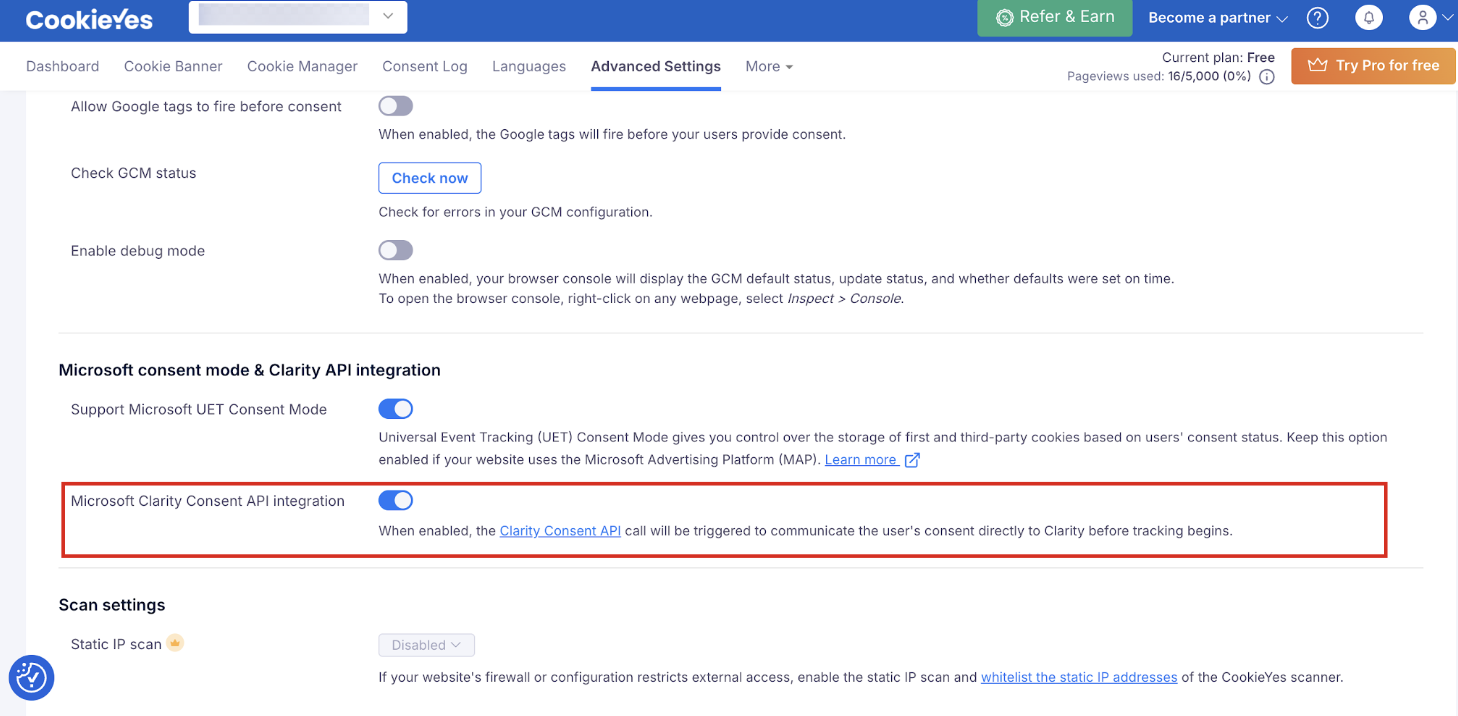Open the notifications bell icon
This screenshot has height=716, width=1458.
pyautogui.click(x=1369, y=18)
